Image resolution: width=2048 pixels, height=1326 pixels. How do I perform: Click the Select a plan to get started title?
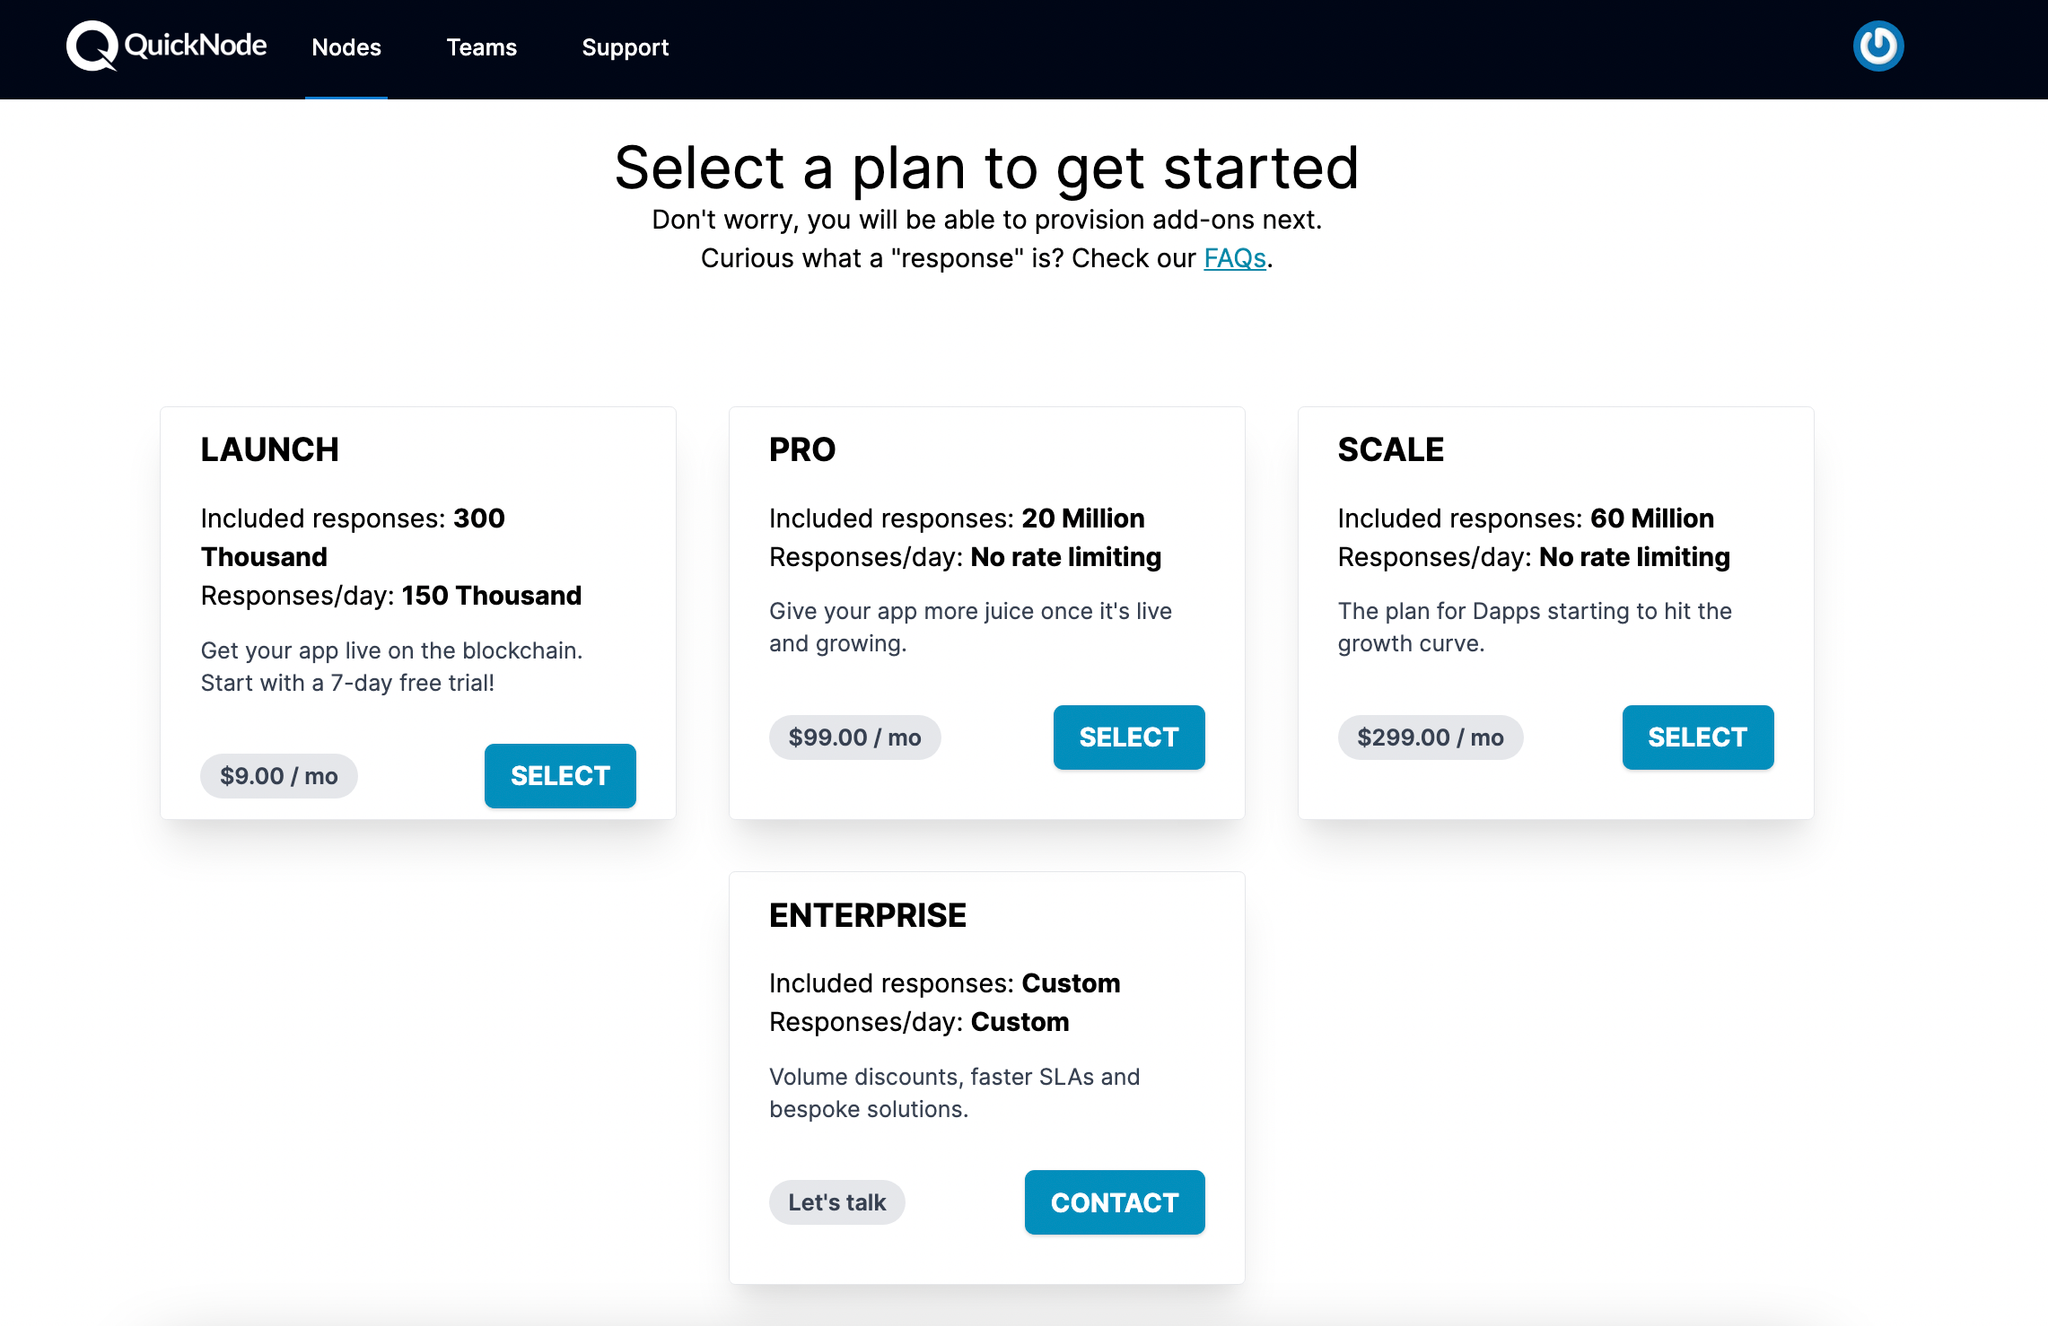986,167
